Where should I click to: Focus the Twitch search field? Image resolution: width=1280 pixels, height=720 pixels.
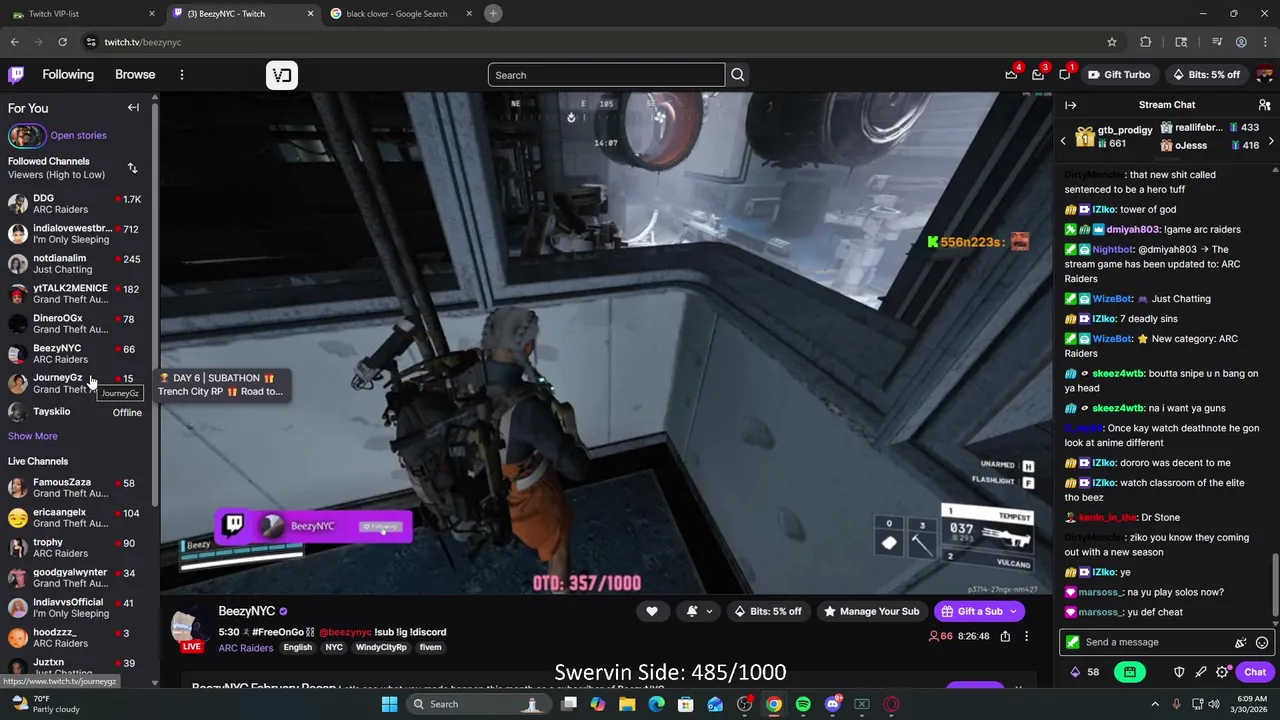coord(606,75)
